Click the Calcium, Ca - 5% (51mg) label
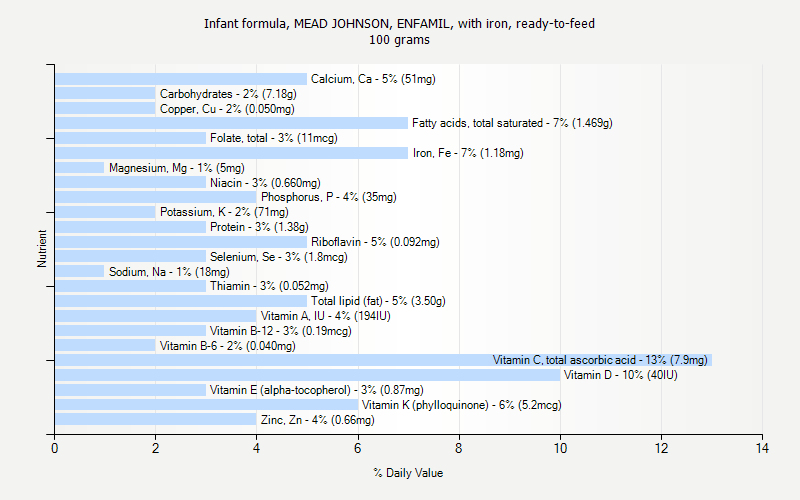The height and width of the screenshot is (500, 800). tap(373, 79)
